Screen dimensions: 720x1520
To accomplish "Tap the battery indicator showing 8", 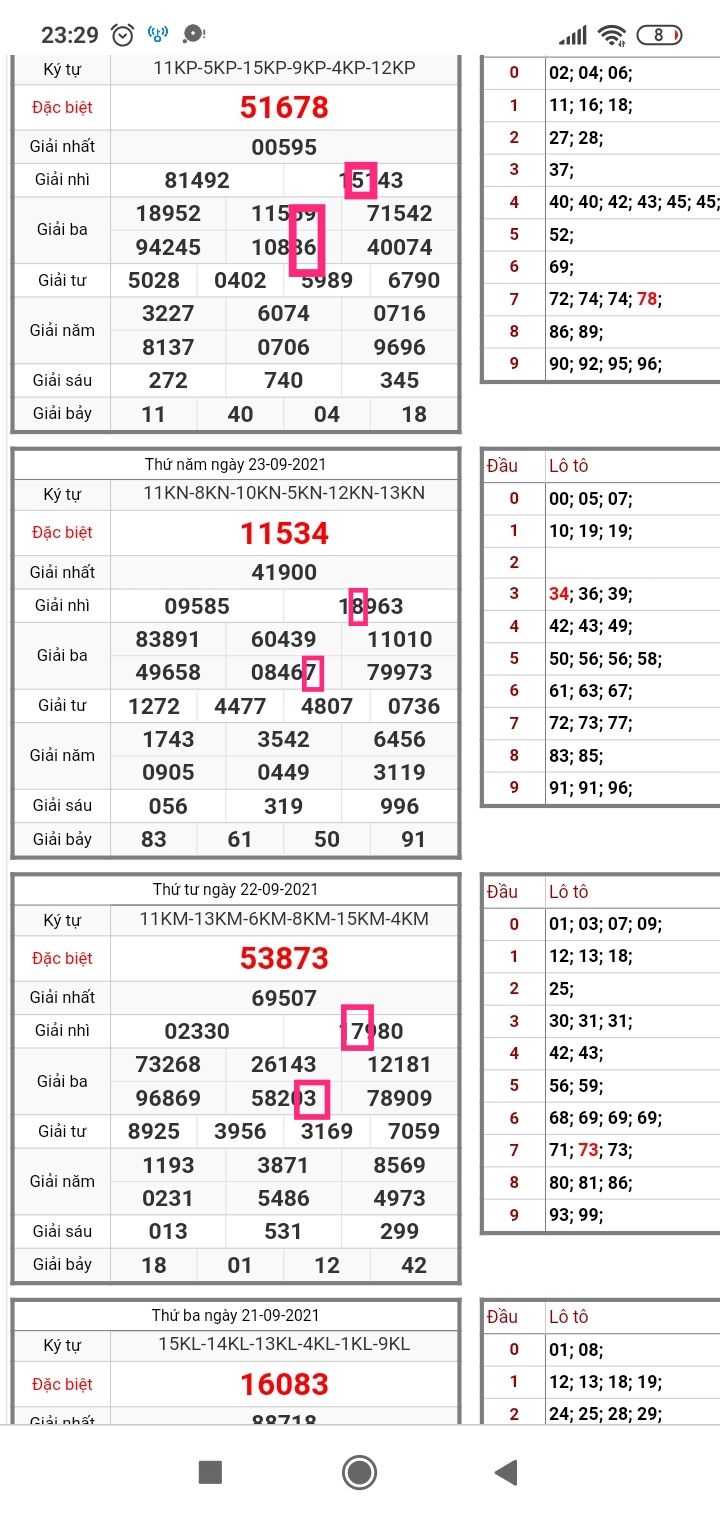I will point(660,35).
